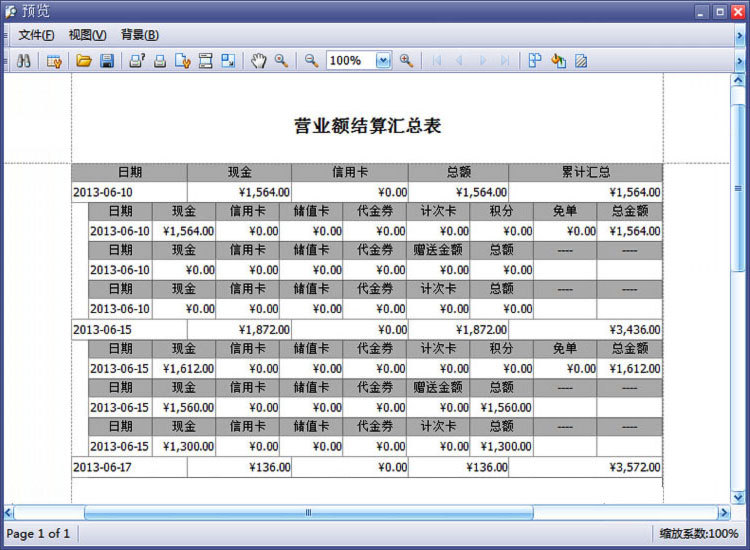Go to the previous page
This screenshot has width=750, height=550.
coord(459,61)
